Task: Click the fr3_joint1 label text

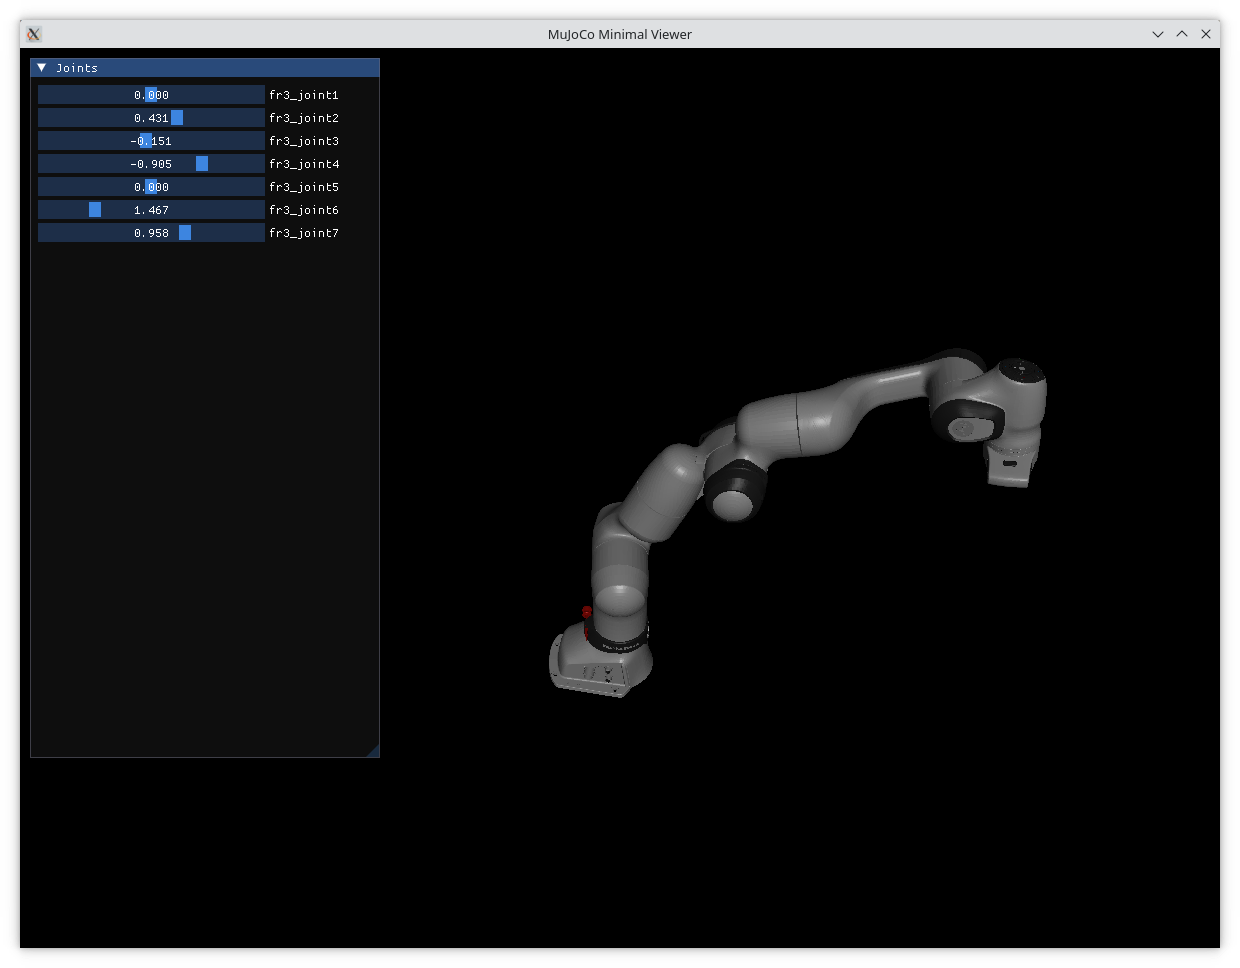Action: (303, 94)
